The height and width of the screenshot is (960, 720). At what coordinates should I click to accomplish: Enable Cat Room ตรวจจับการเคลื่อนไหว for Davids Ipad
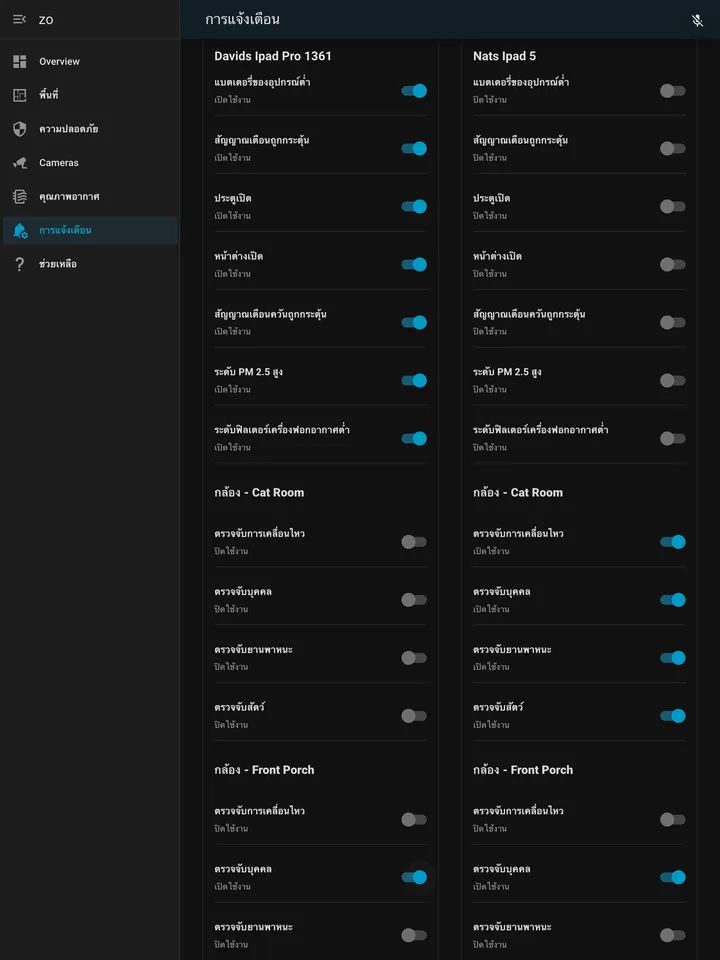[414, 542]
